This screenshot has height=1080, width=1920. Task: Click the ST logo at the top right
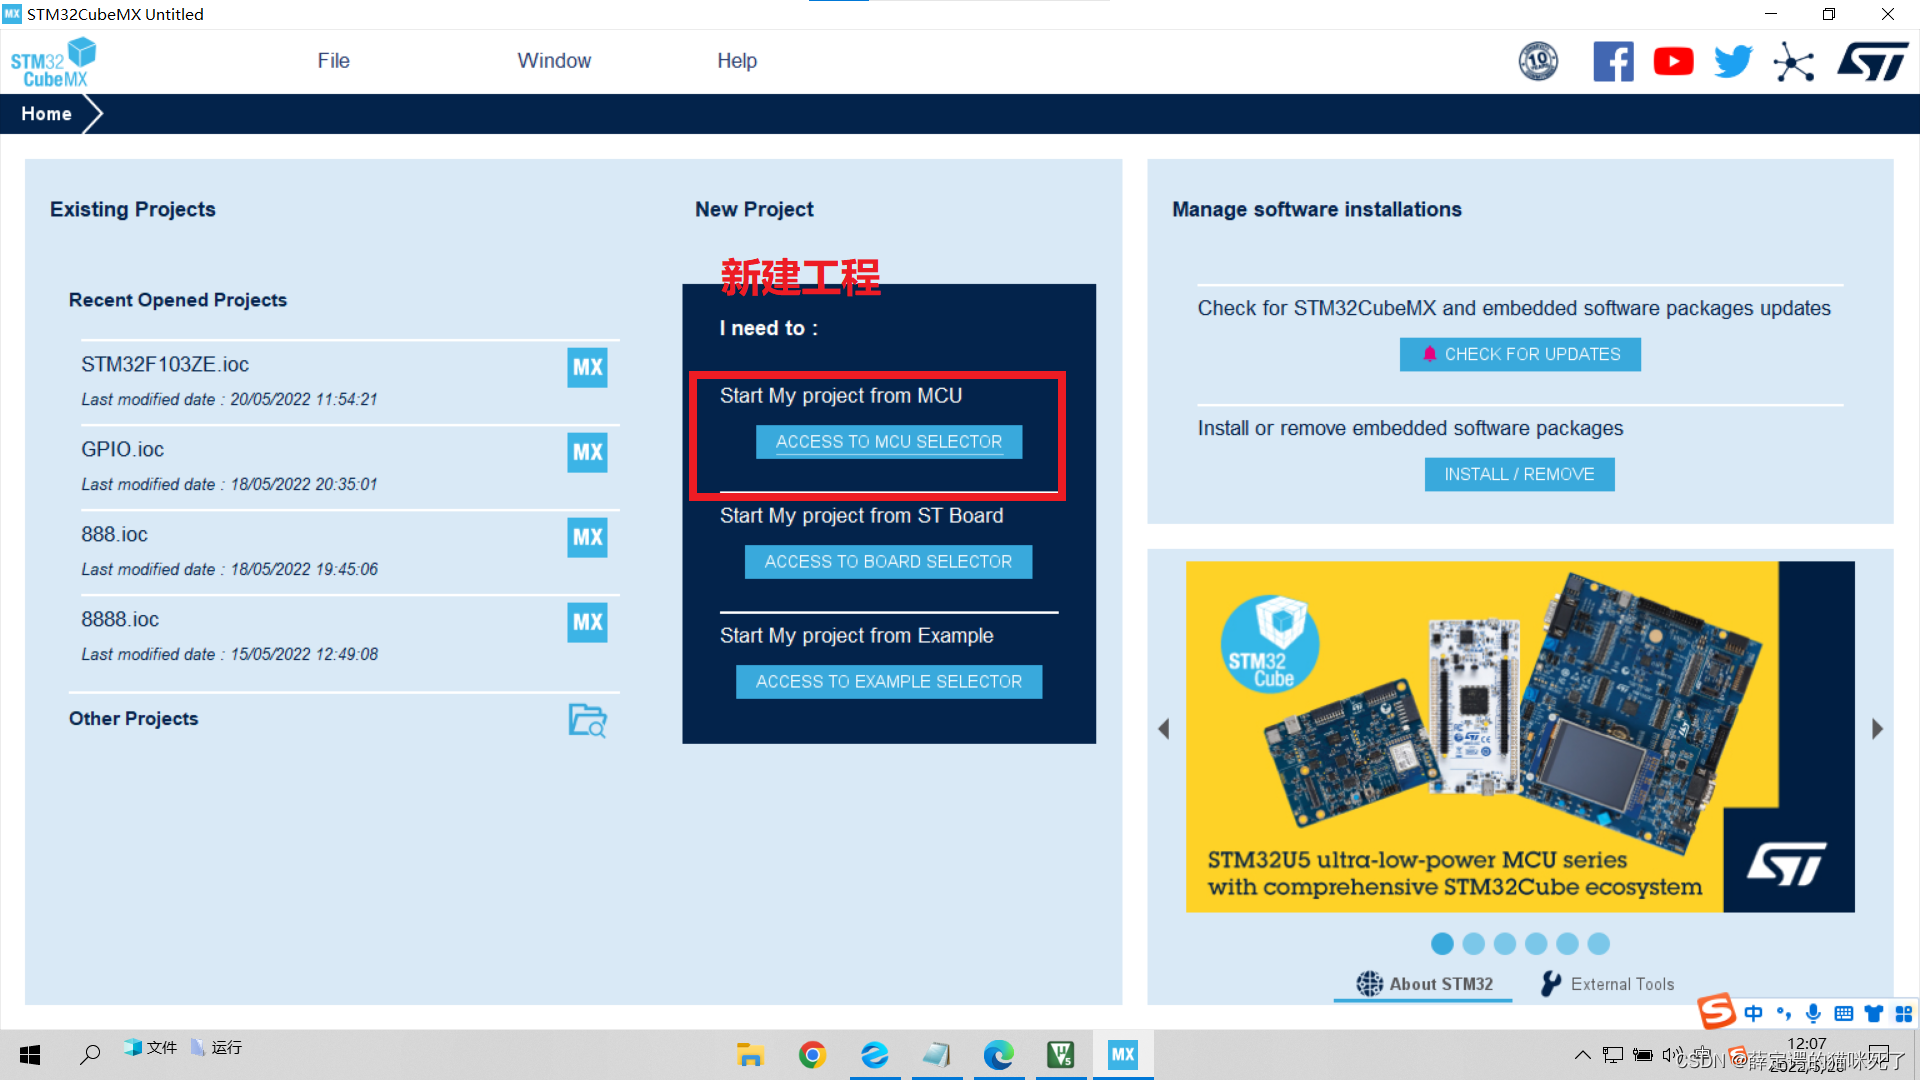pyautogui.click(x=1872, y=61)
